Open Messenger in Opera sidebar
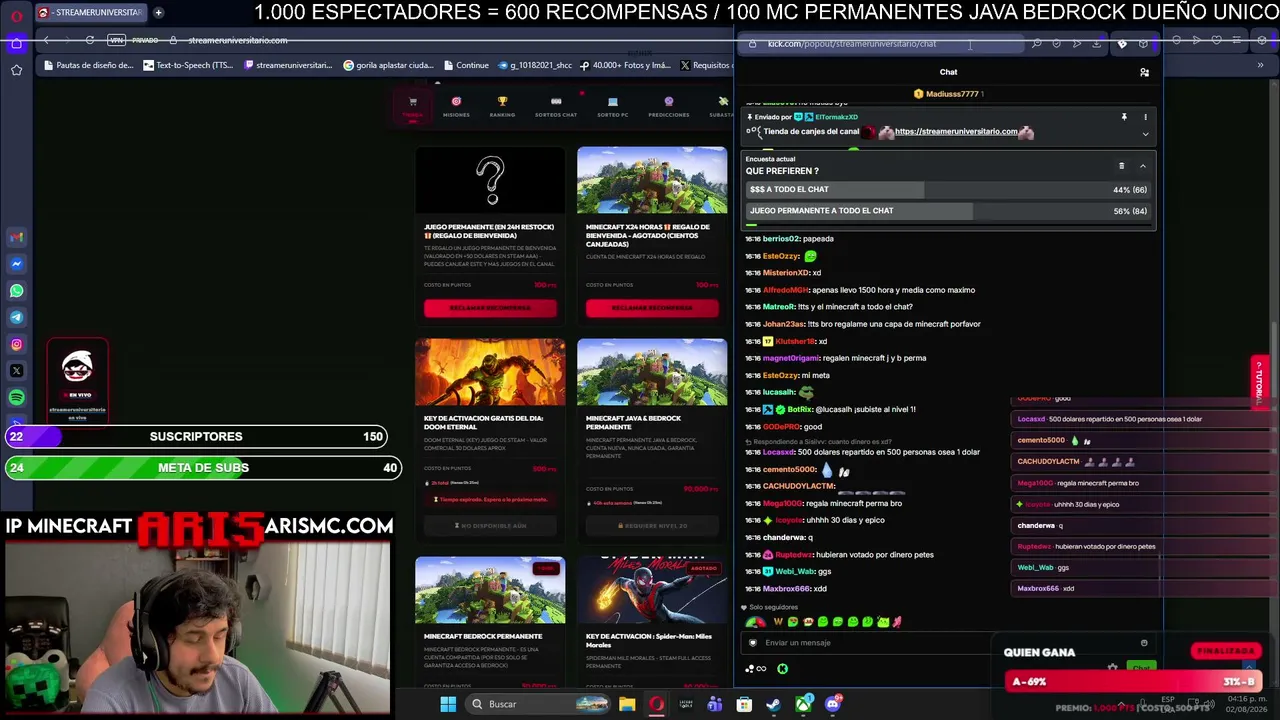 click(x=16, y=264)
